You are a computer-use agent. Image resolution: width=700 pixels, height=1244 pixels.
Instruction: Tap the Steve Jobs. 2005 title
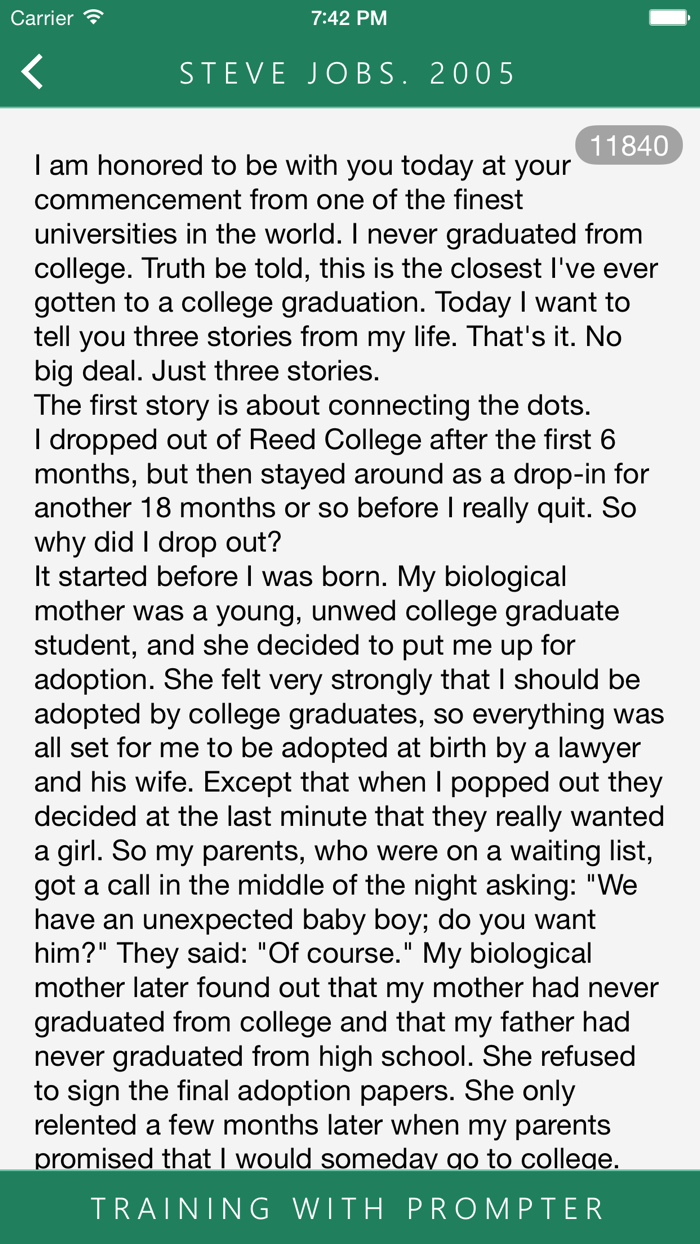(x=348, y=73)
